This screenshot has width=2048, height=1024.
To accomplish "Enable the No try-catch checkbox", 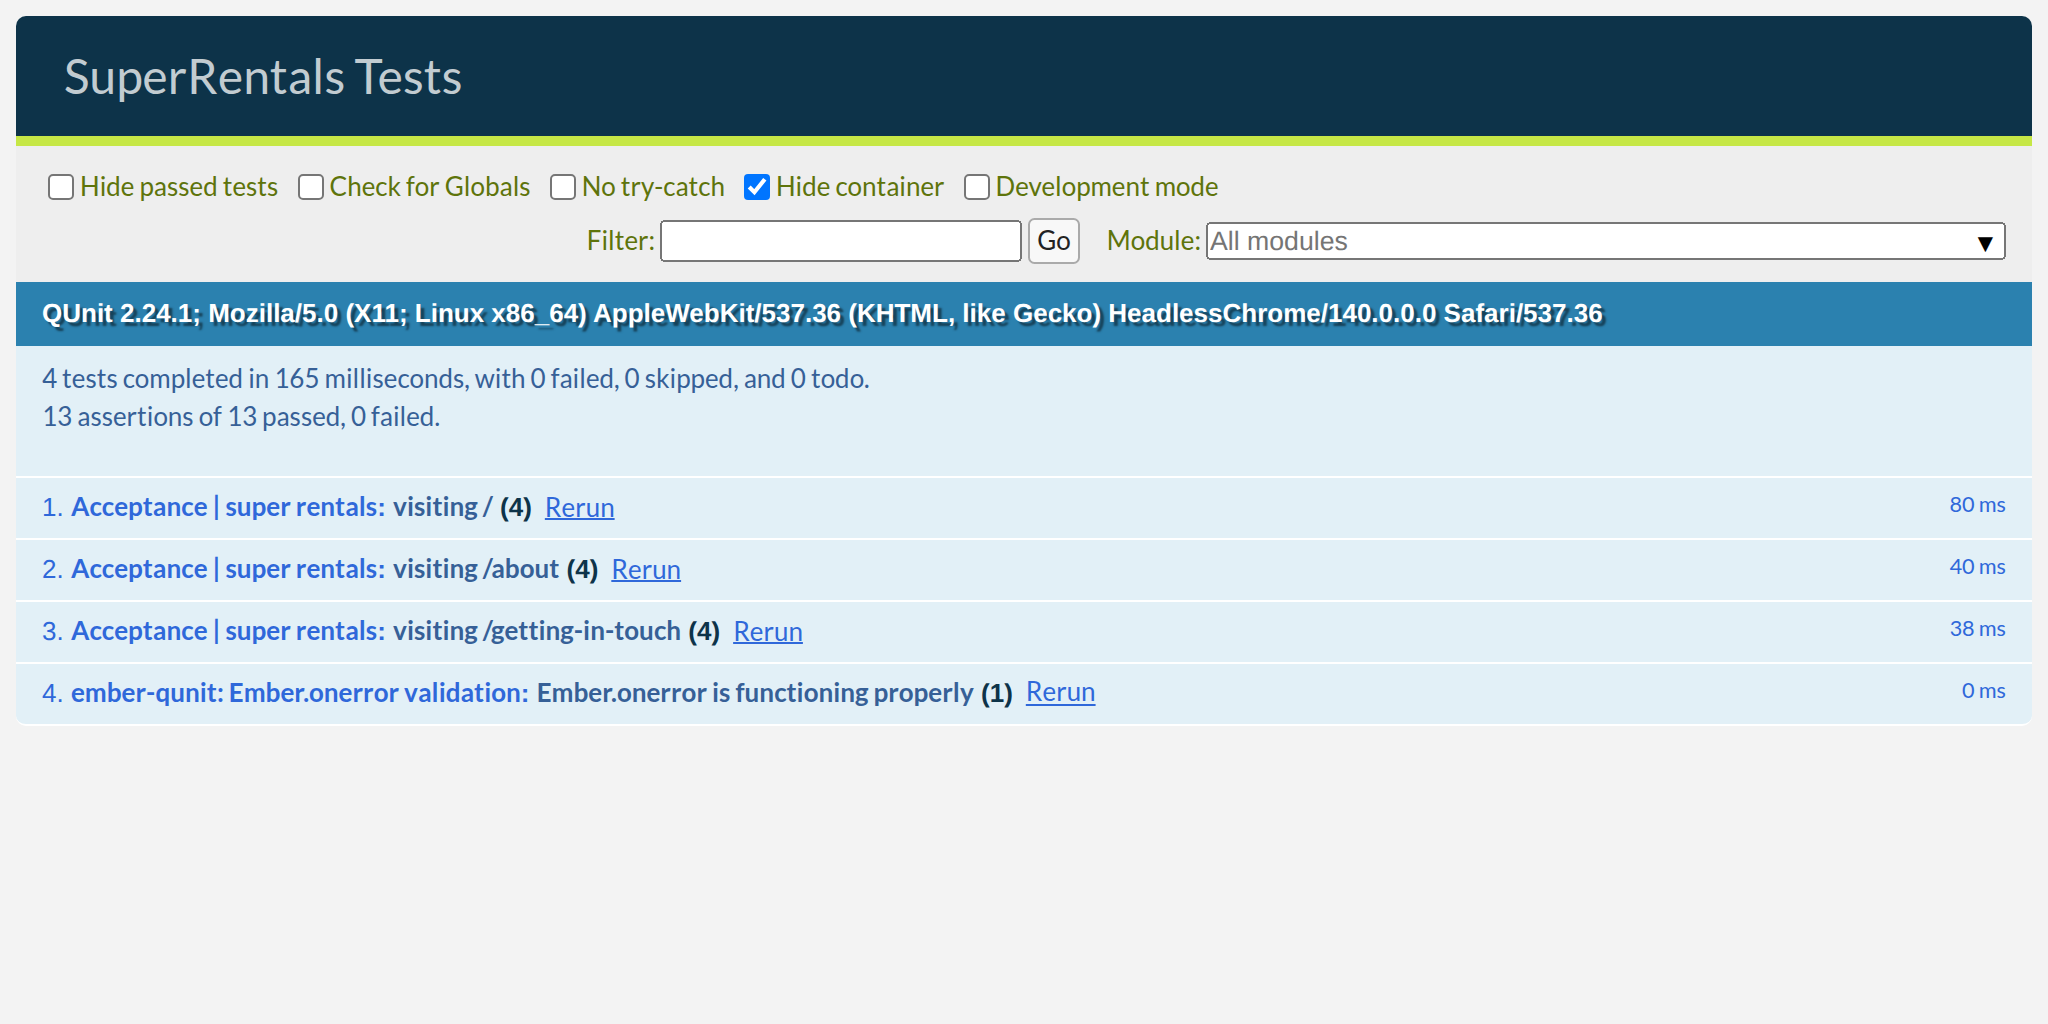I will (563, 187).
